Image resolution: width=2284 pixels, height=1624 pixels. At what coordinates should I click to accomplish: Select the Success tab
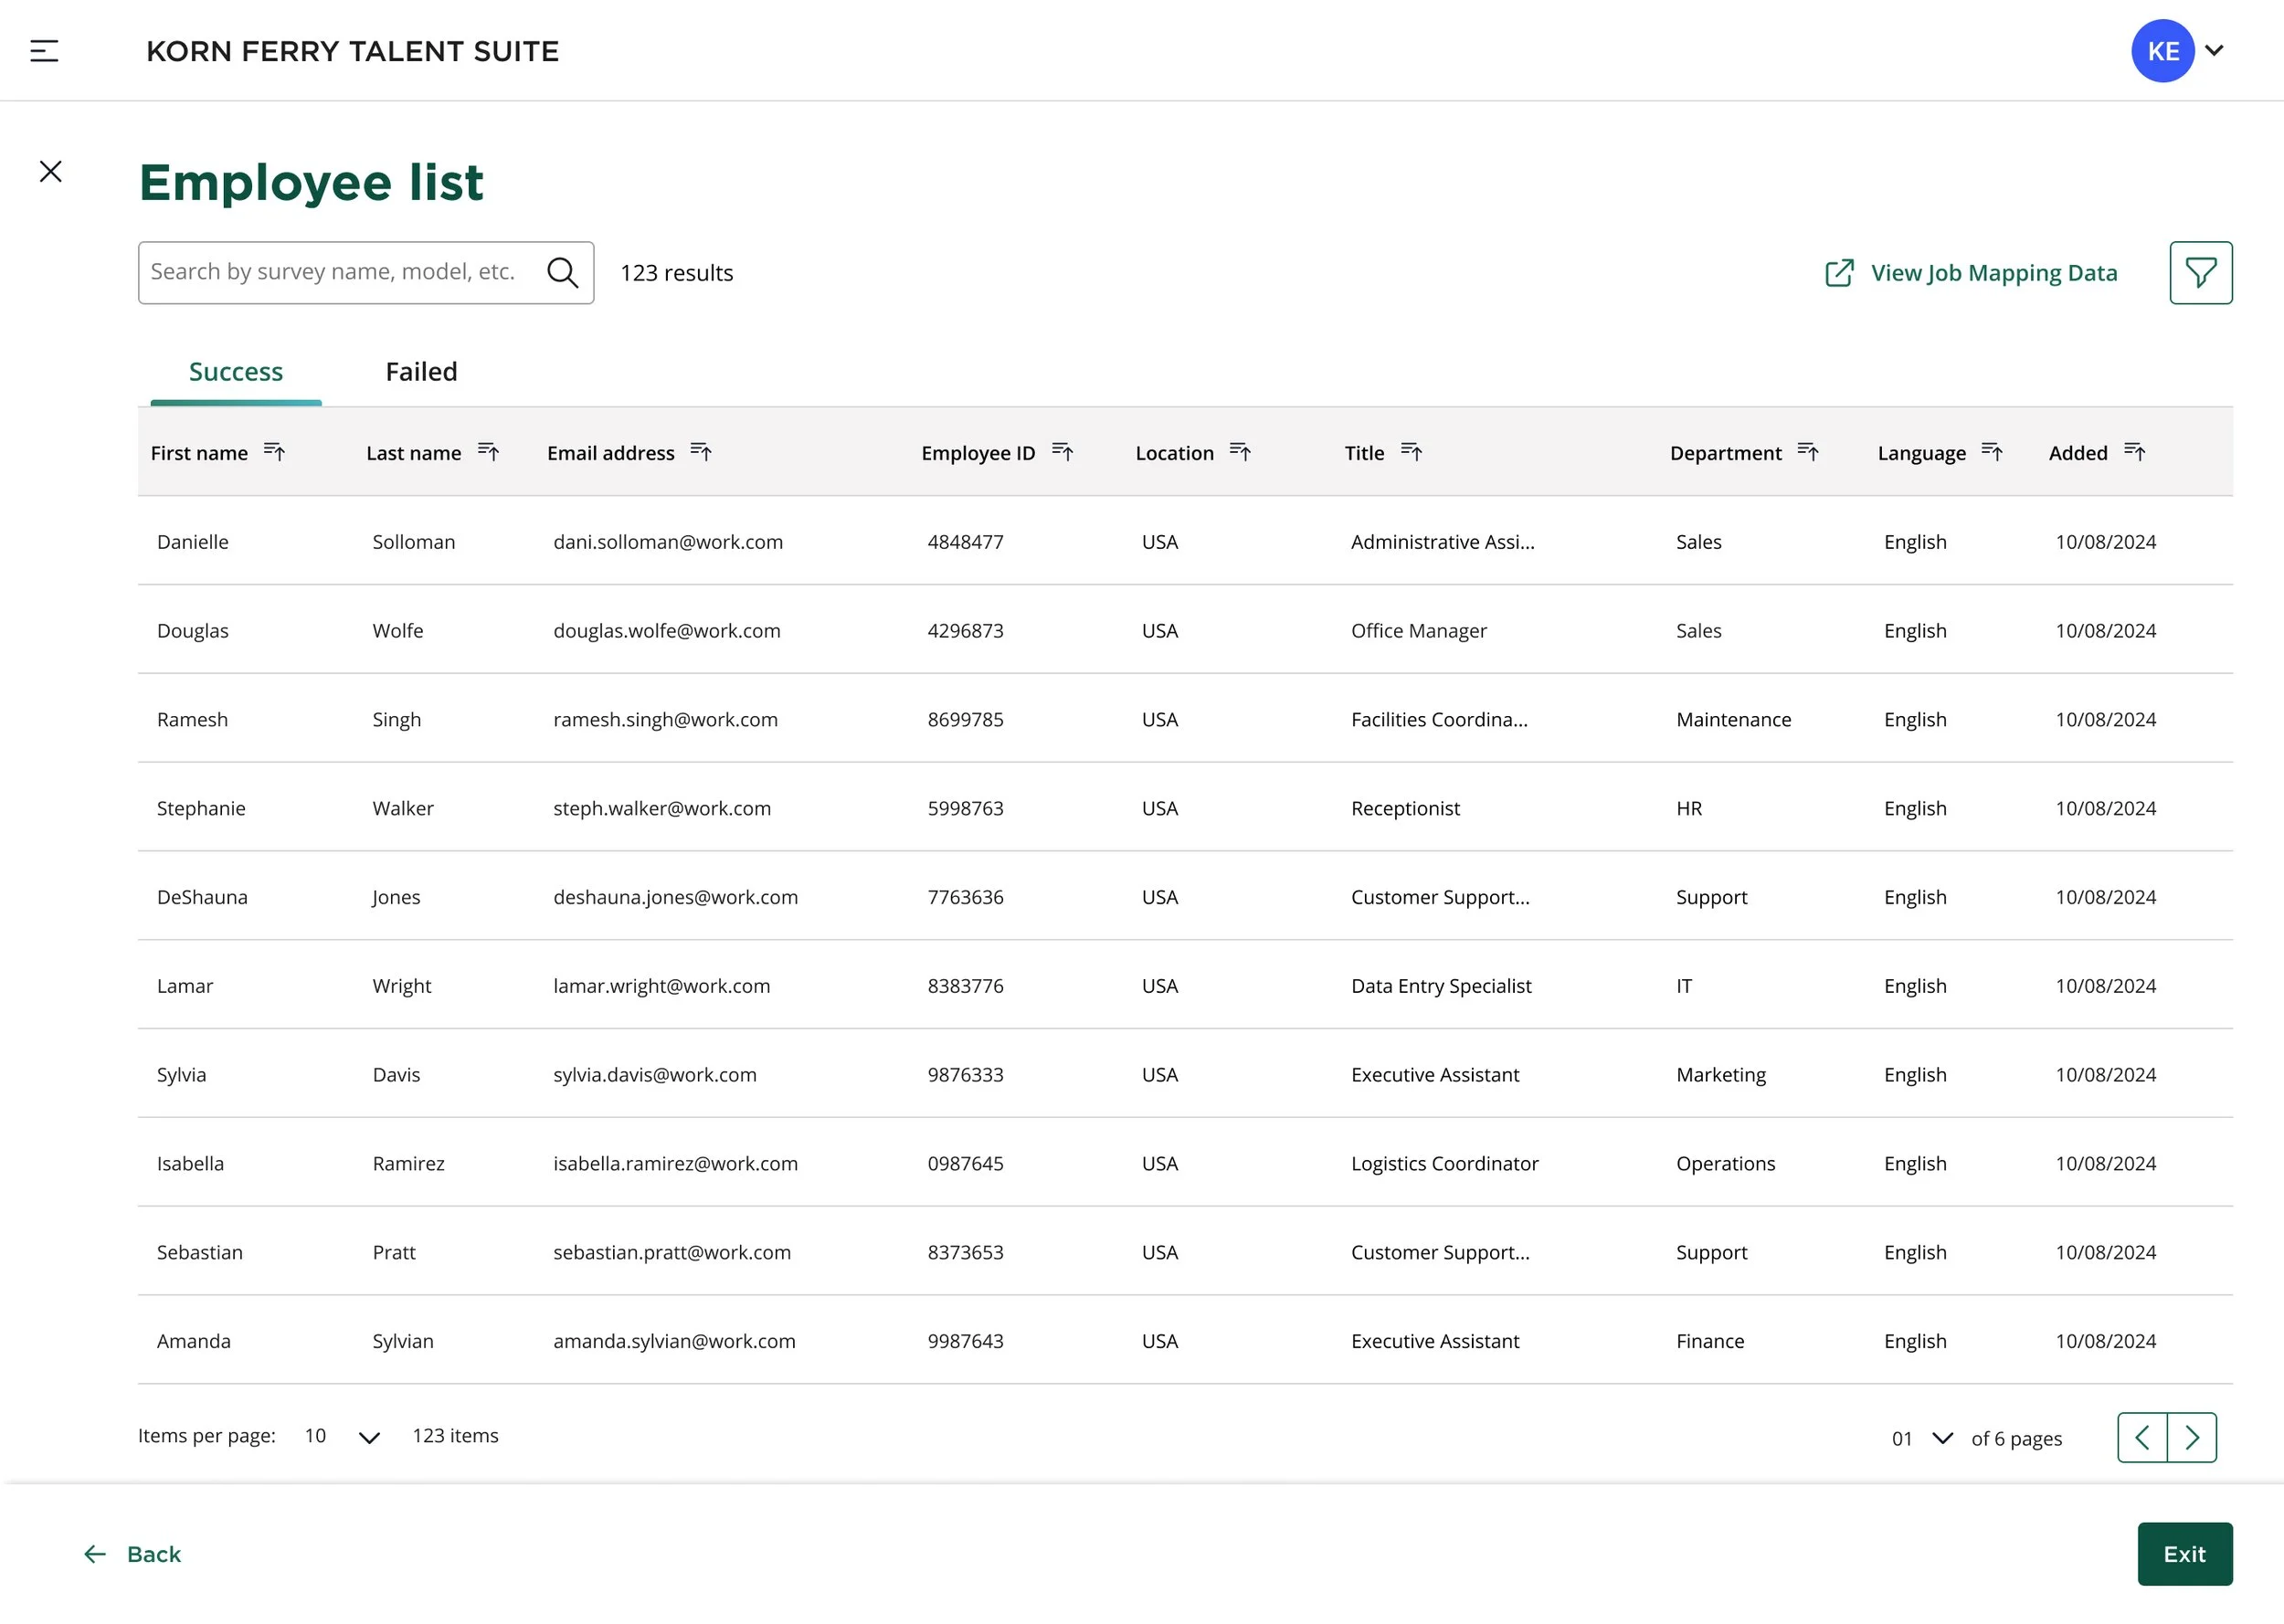pyautogui.click(x=236, y=372)
